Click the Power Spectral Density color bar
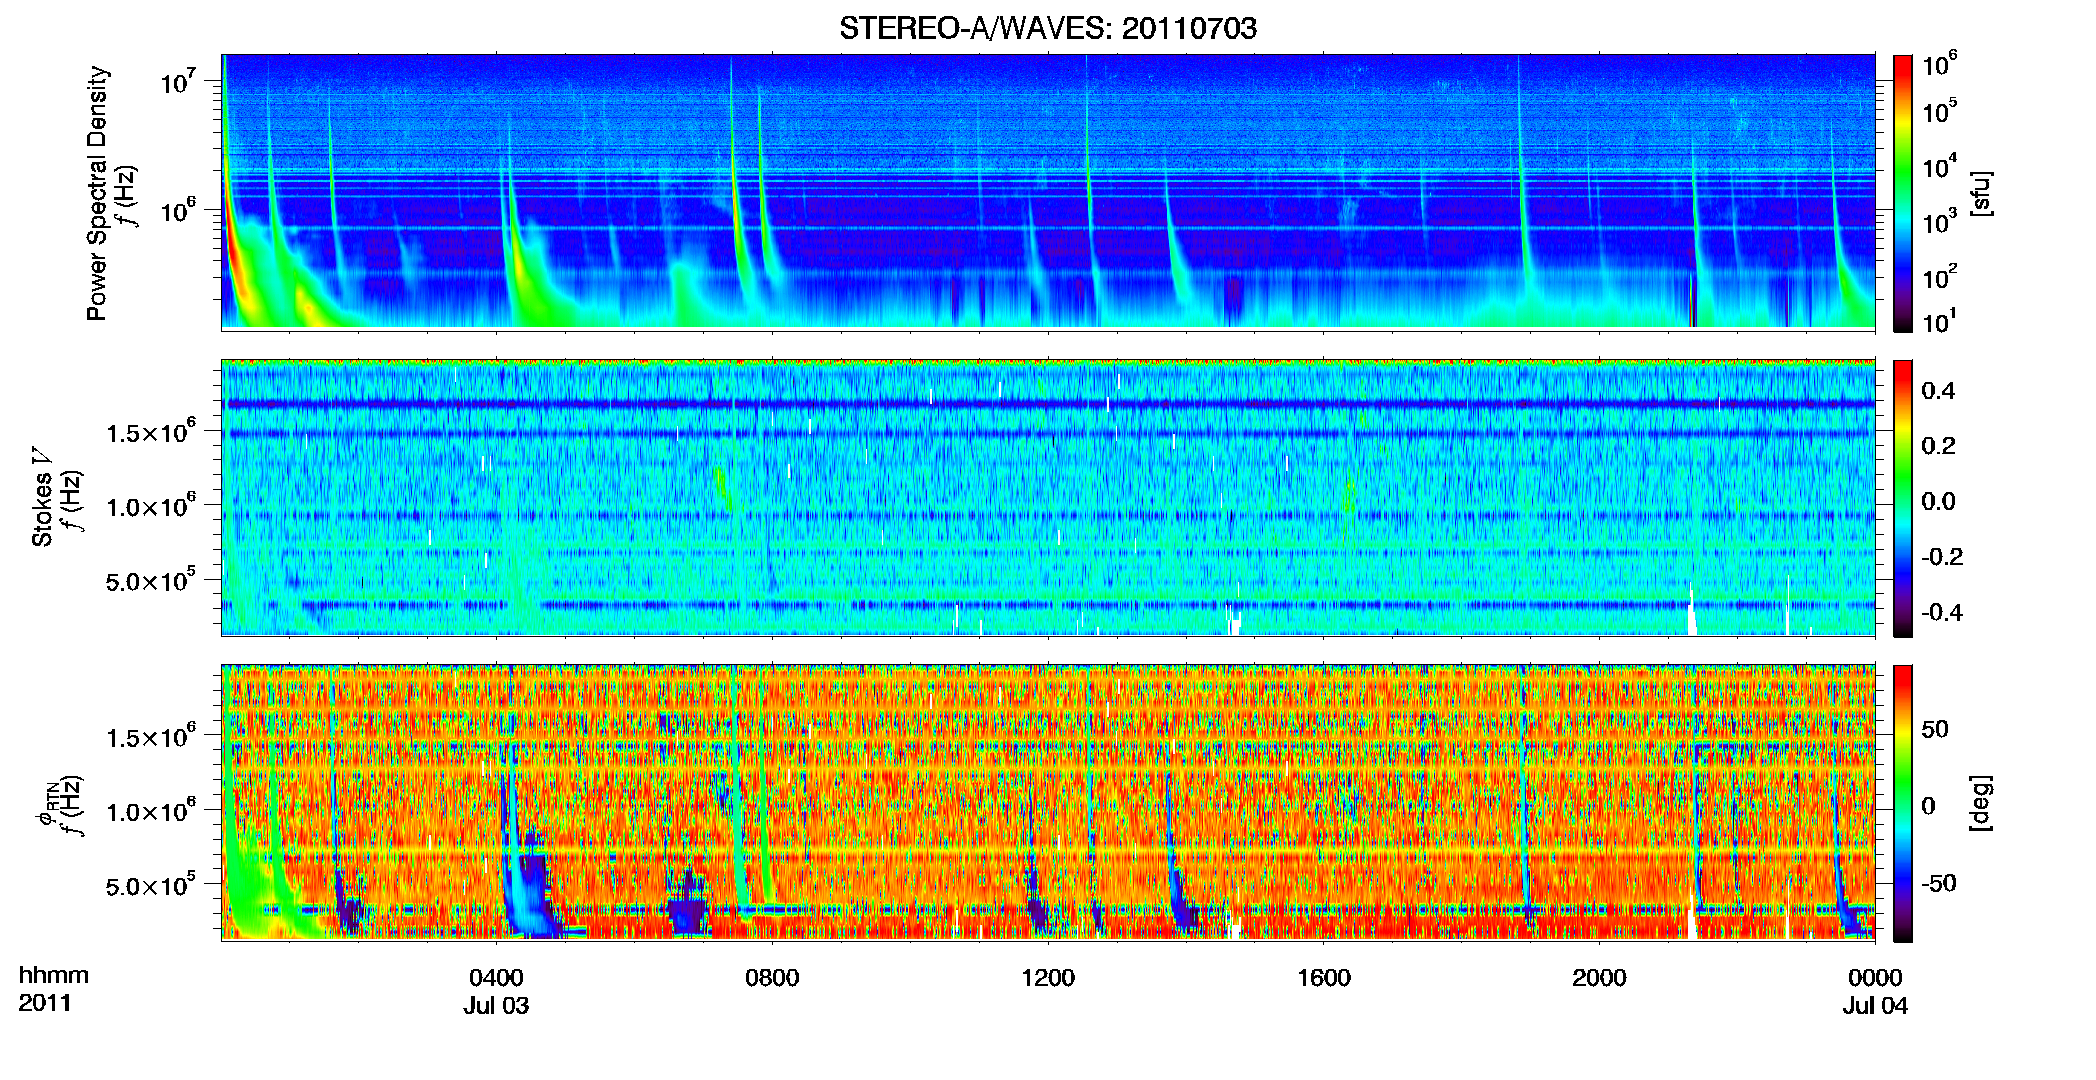 coord(1902,193)
